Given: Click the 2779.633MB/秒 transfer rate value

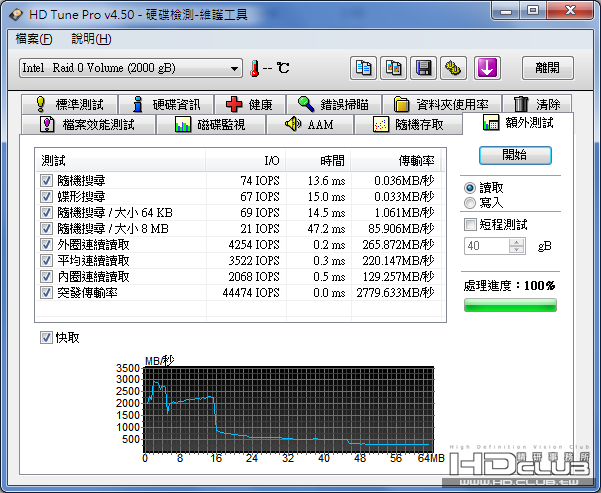Looking at the screenshot, I should (x=395, y=293).
